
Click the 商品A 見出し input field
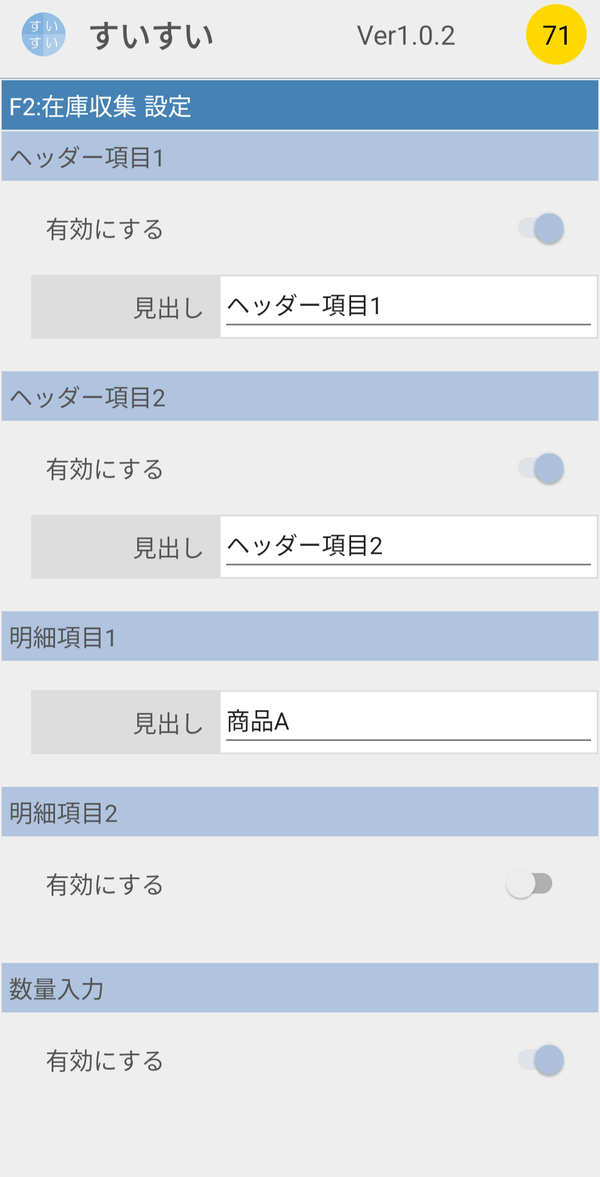(409, 722)
